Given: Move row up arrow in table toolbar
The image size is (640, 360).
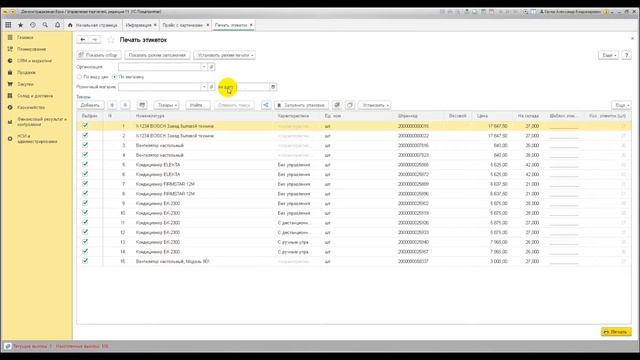Looking at the screenshot, I should (x=112, y=105).
